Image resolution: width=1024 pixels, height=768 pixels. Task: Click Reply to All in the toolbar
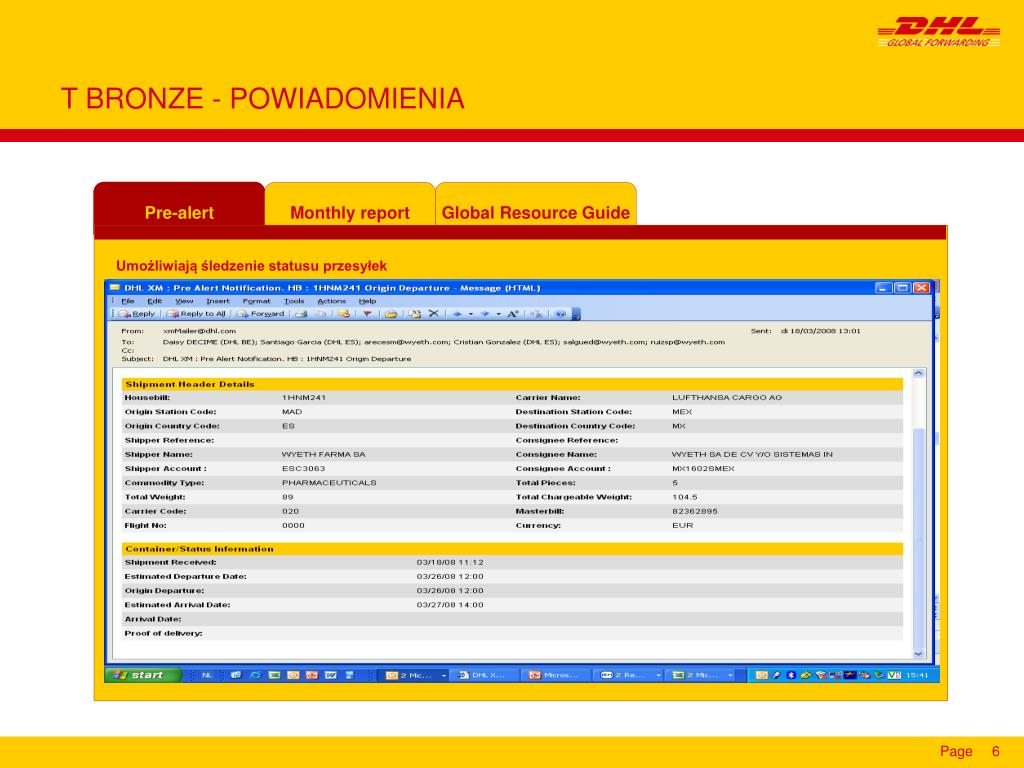click(196, 314)
